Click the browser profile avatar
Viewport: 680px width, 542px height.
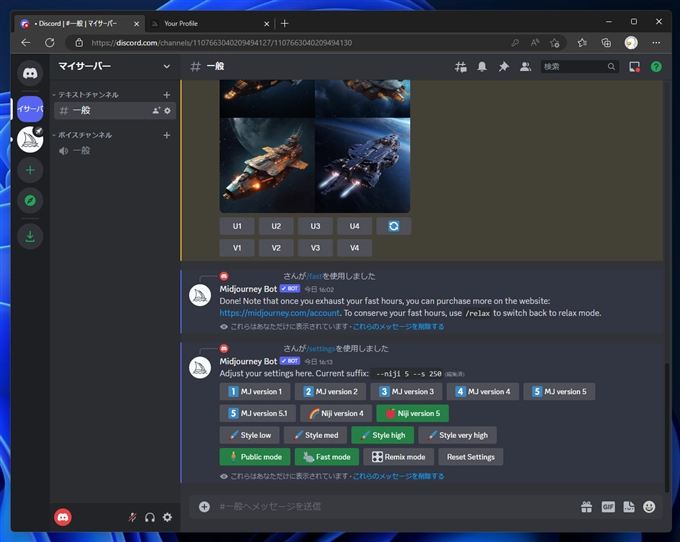(631, 42)
